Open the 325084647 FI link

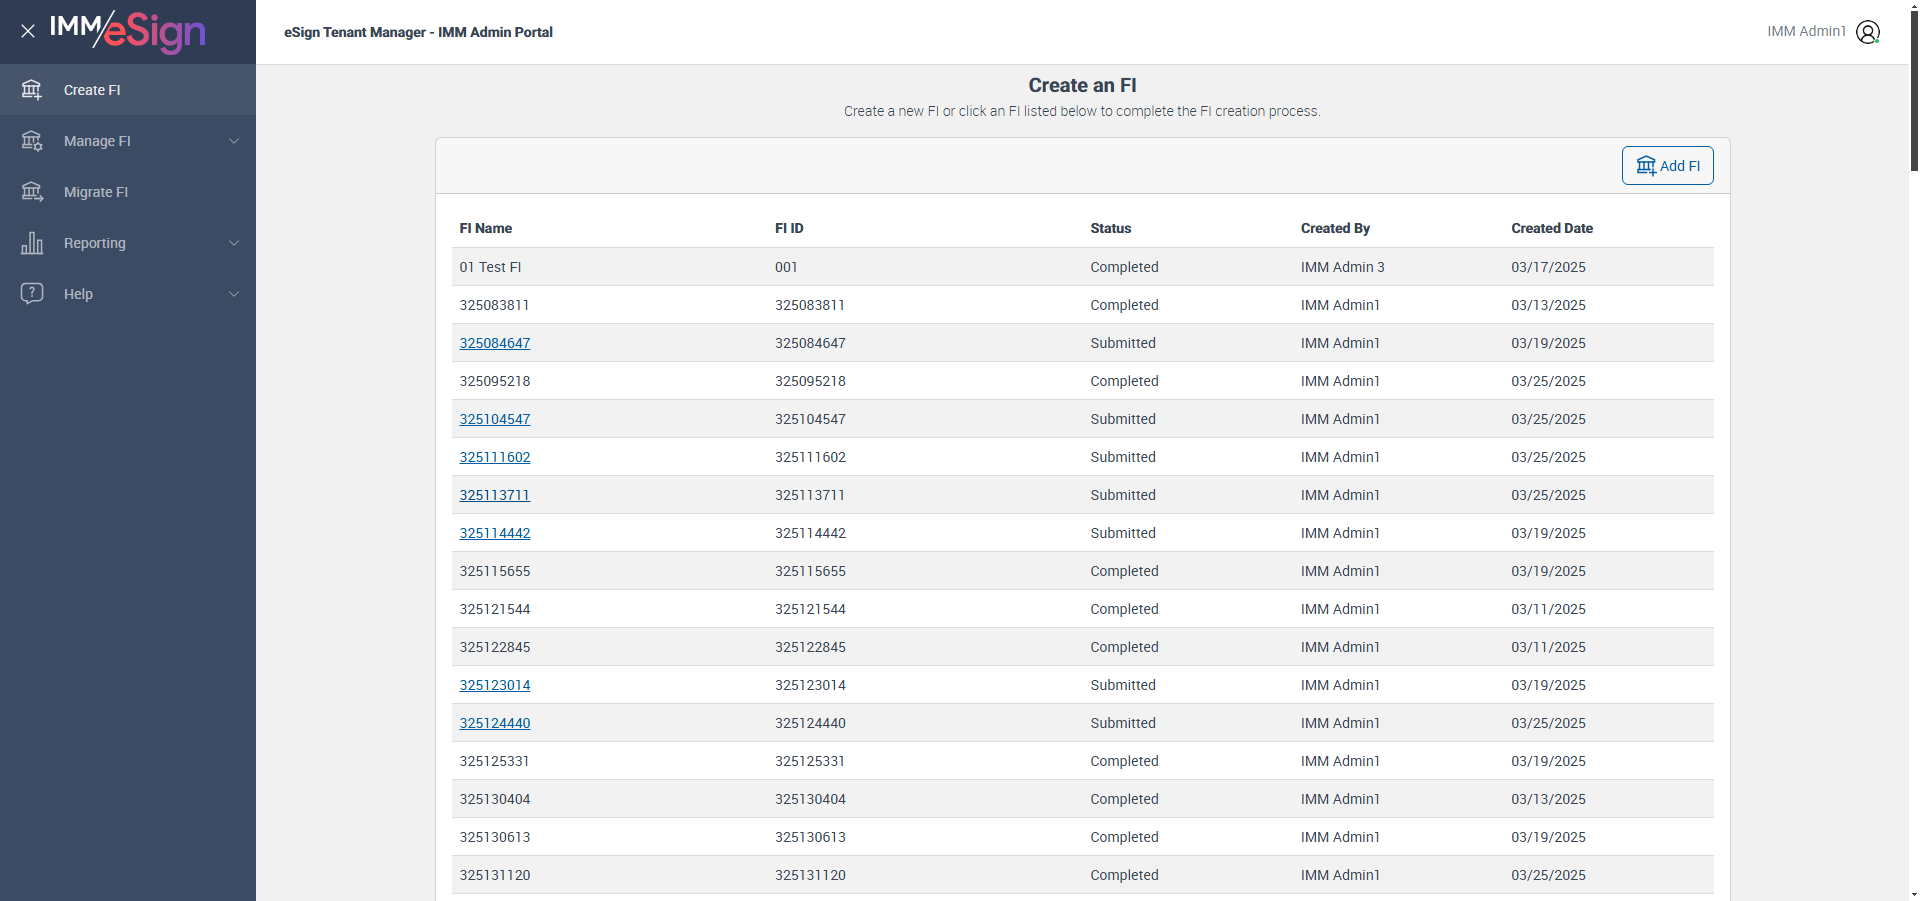[495, 343]
